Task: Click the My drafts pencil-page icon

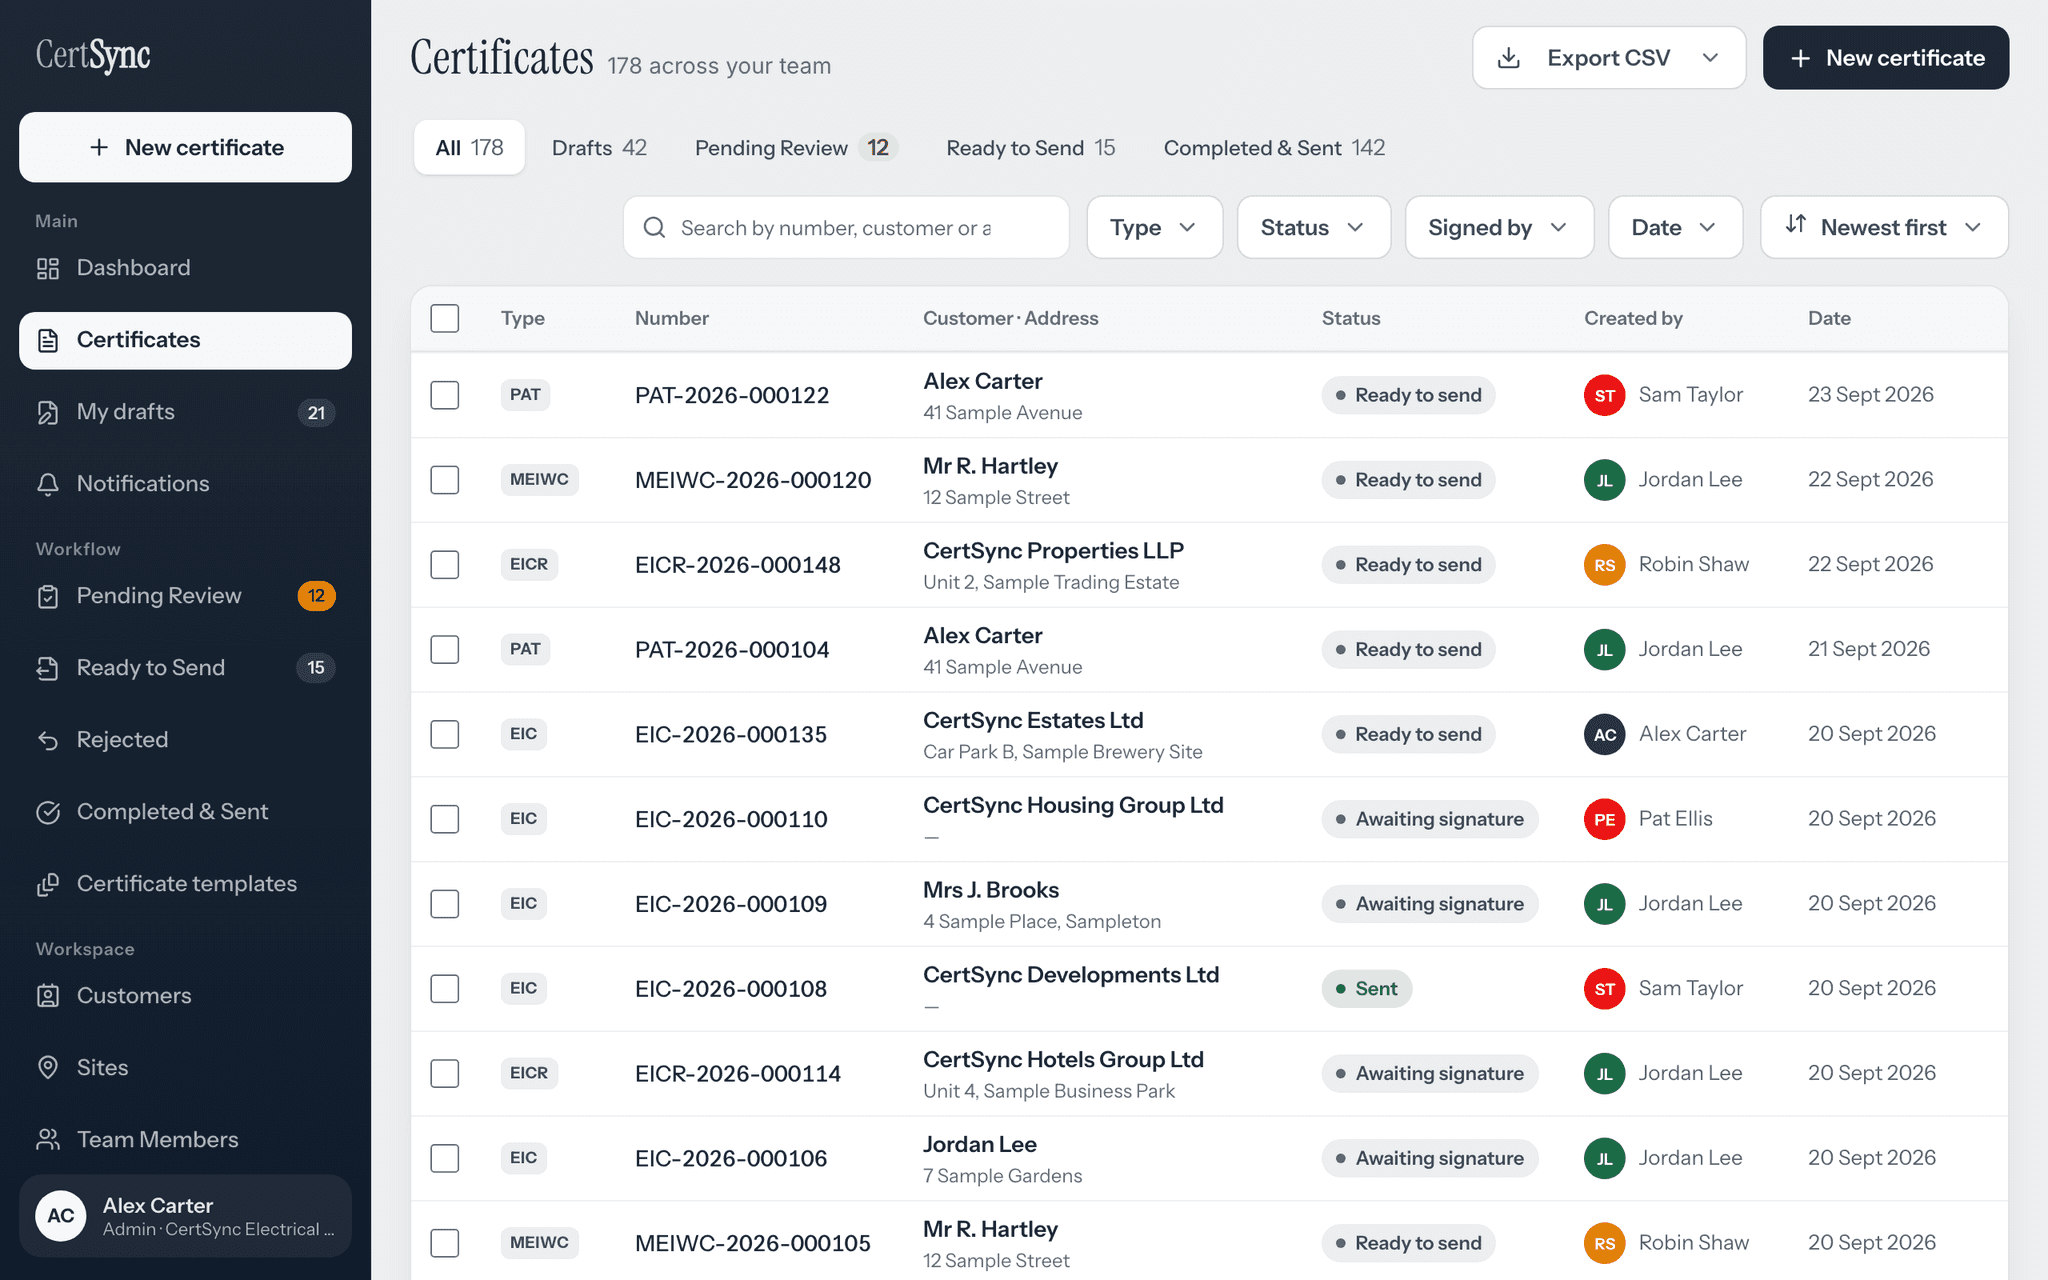Action: (48, 412)
